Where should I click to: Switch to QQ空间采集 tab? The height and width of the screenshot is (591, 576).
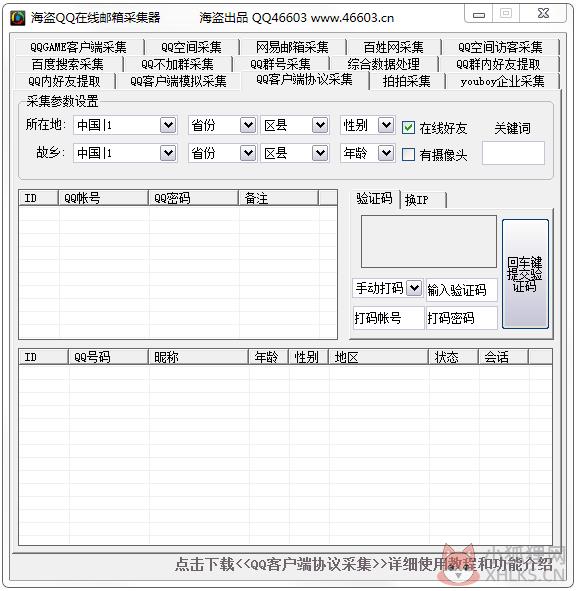point(191,47)
